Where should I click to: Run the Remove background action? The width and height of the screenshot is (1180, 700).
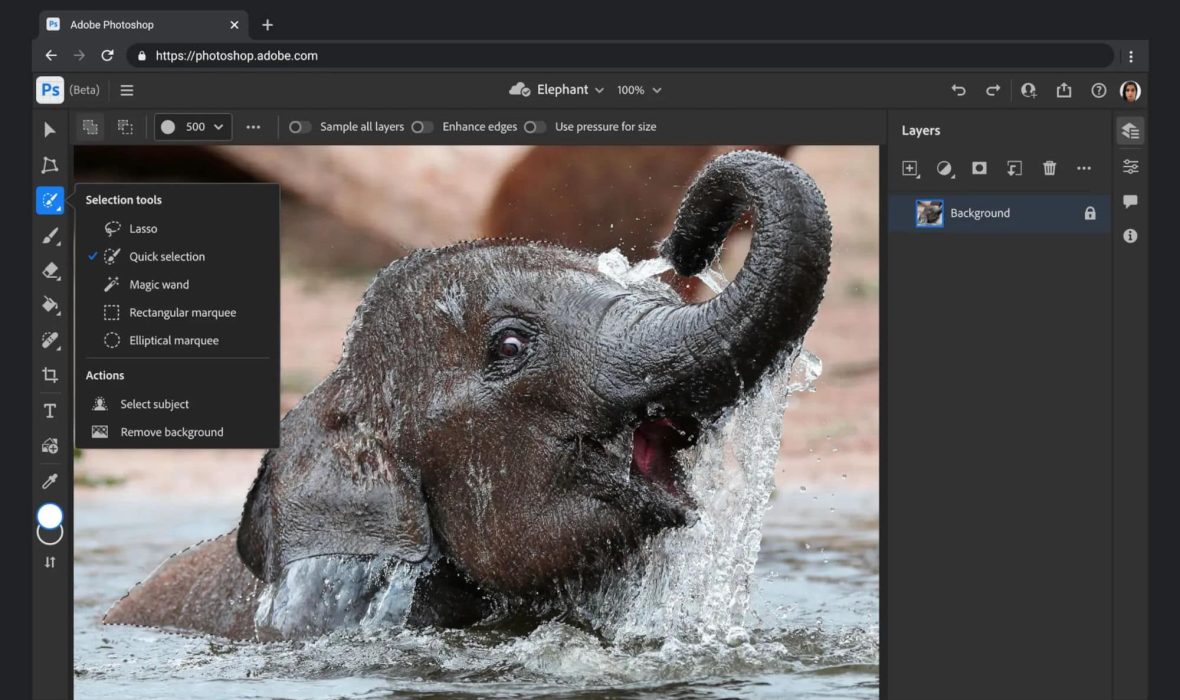point(171,432)
